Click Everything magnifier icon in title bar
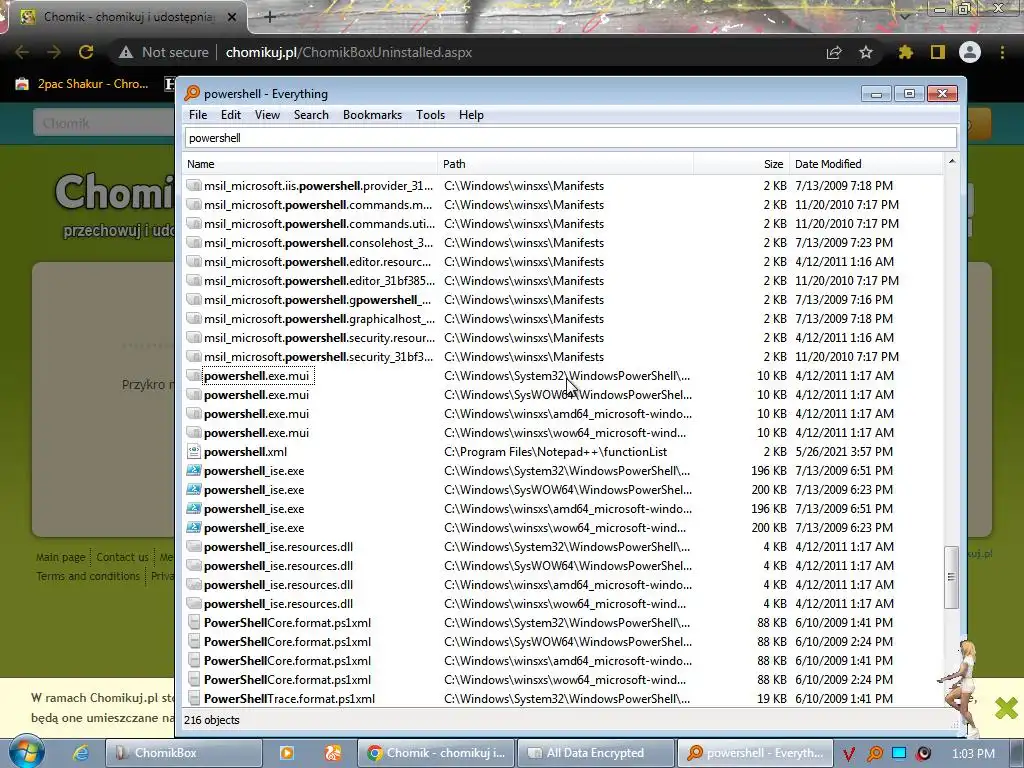This screenshot has height=768, width=1024. [x=192, y=93]
